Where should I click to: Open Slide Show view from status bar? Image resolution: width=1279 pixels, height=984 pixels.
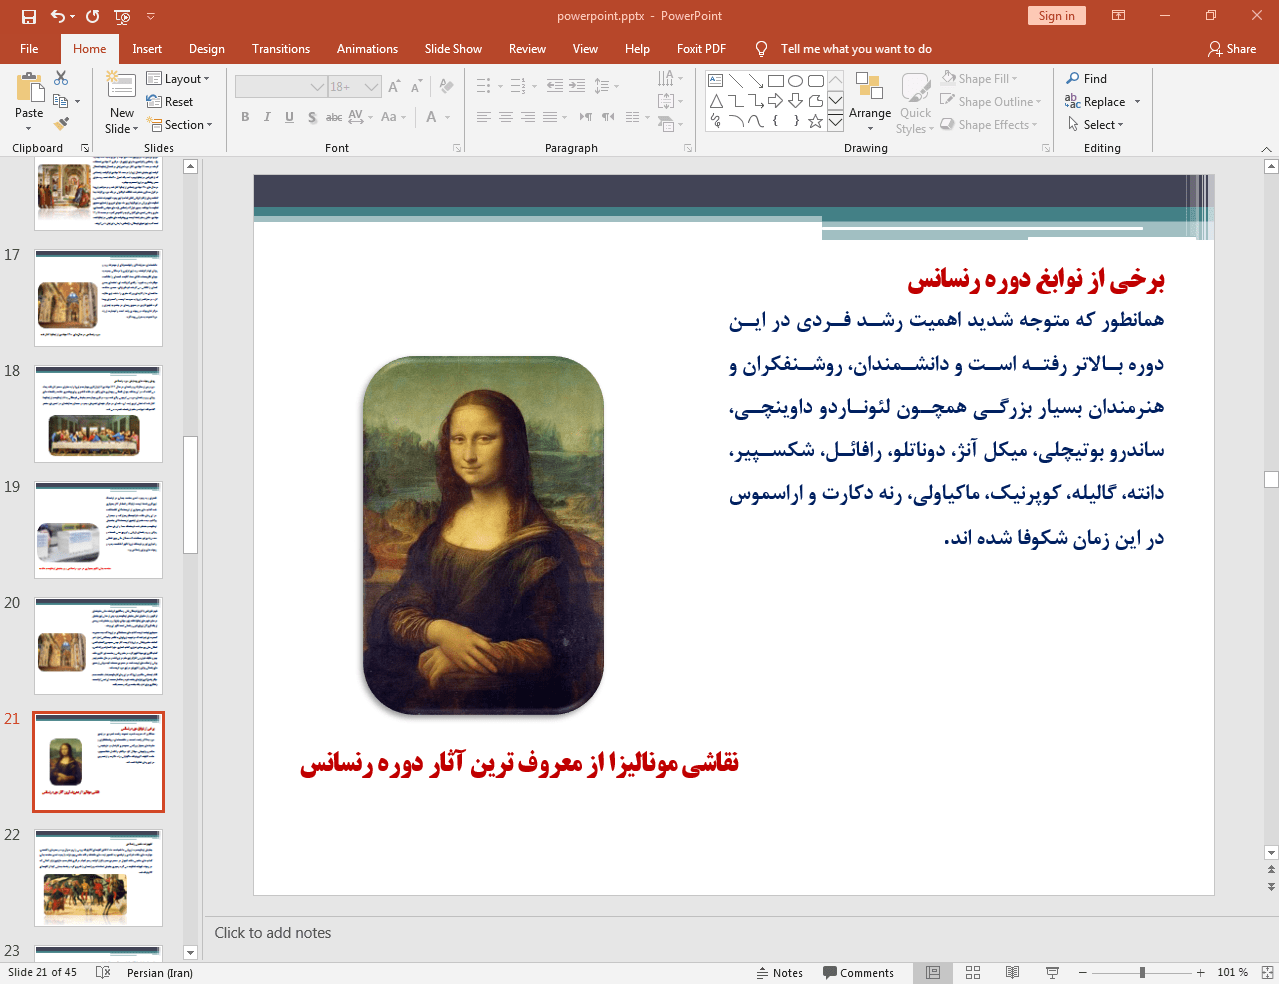tap(1052, 973)
